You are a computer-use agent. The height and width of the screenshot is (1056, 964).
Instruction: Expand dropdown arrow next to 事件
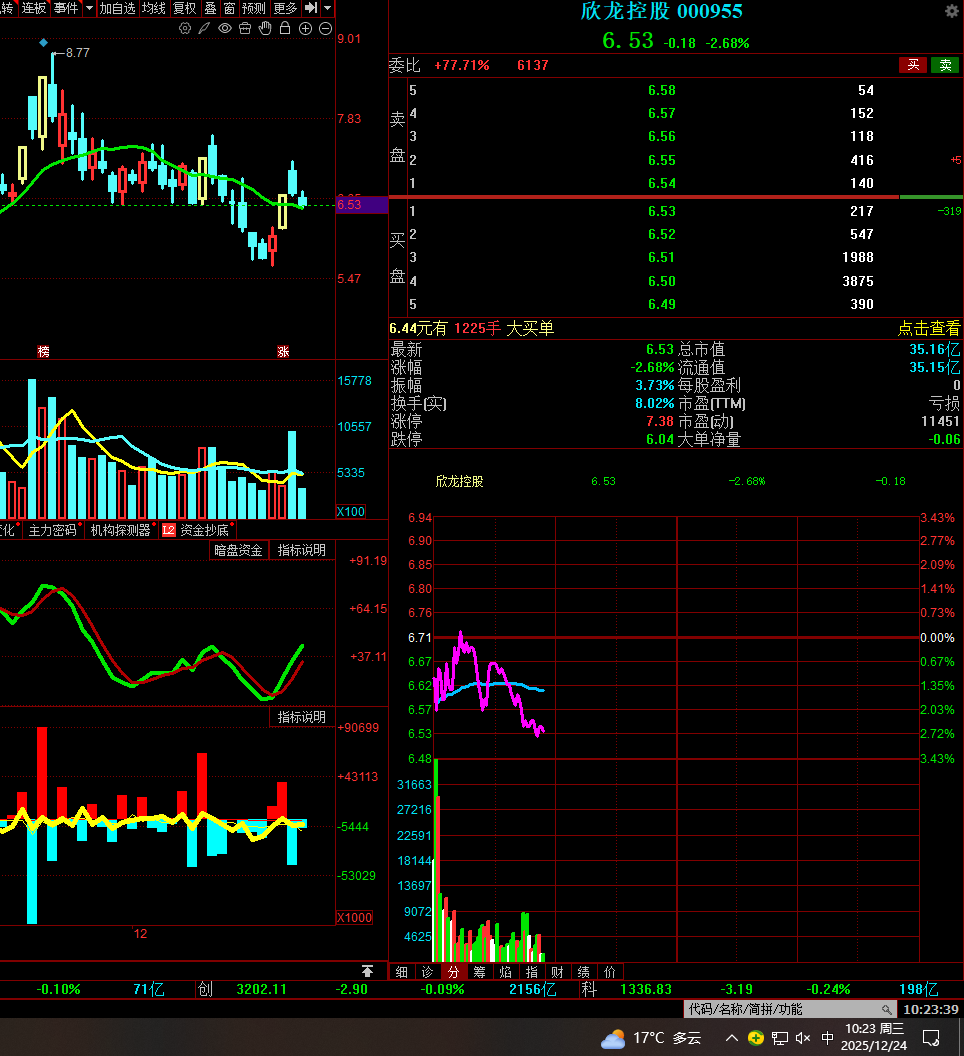[x=89, y=8]
